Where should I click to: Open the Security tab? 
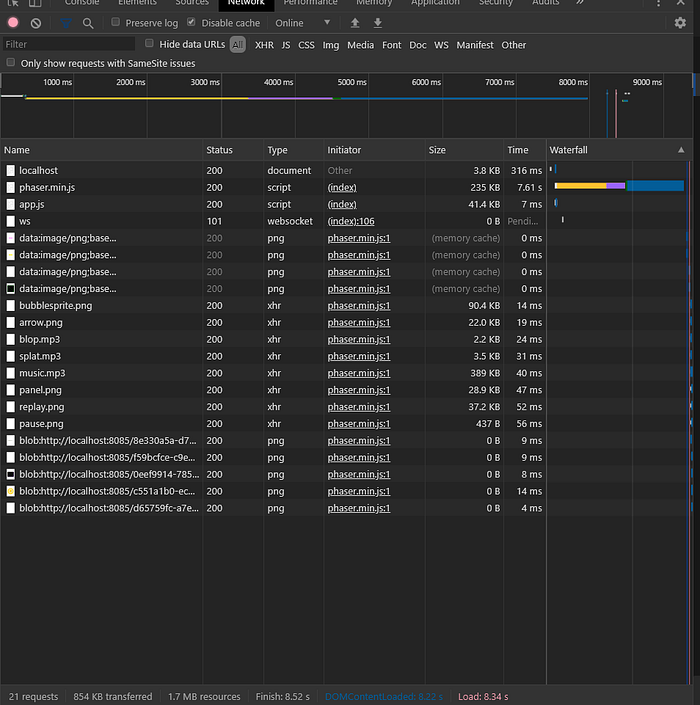495,3
